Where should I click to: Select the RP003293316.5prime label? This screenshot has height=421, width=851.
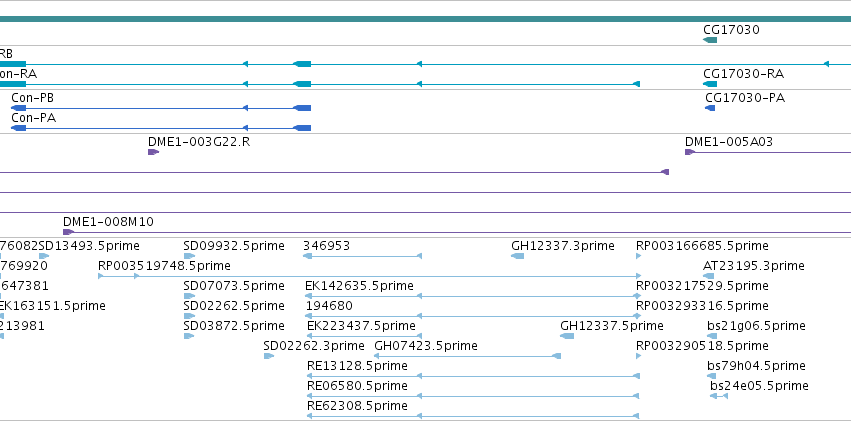[x=702, y=306]
